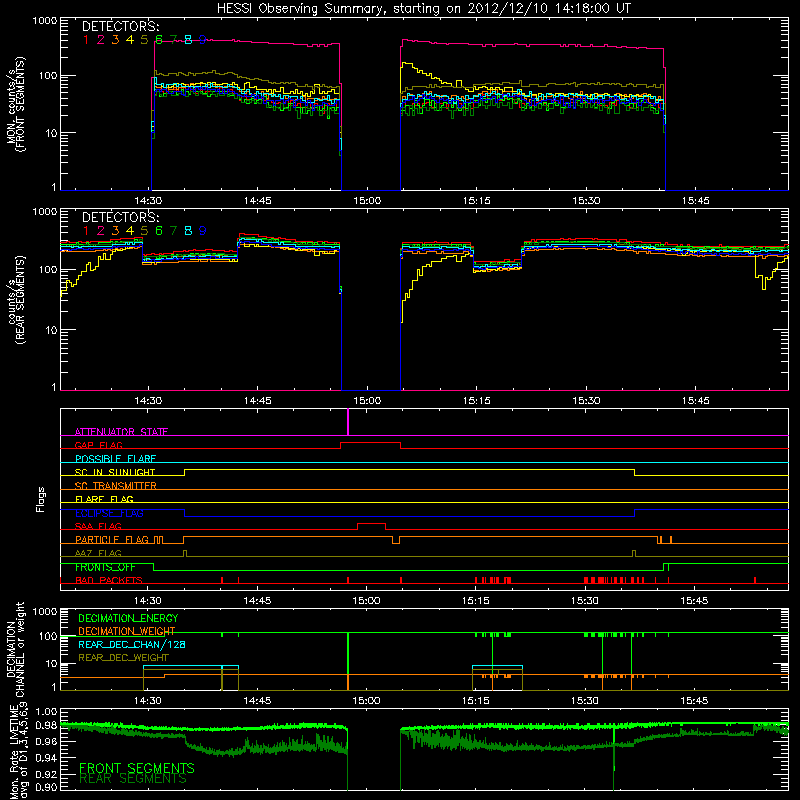Click MON. counts/s (FRONT SEGMENTS) axis title
This screenshot has width=800, height=800.
(16, 104)
